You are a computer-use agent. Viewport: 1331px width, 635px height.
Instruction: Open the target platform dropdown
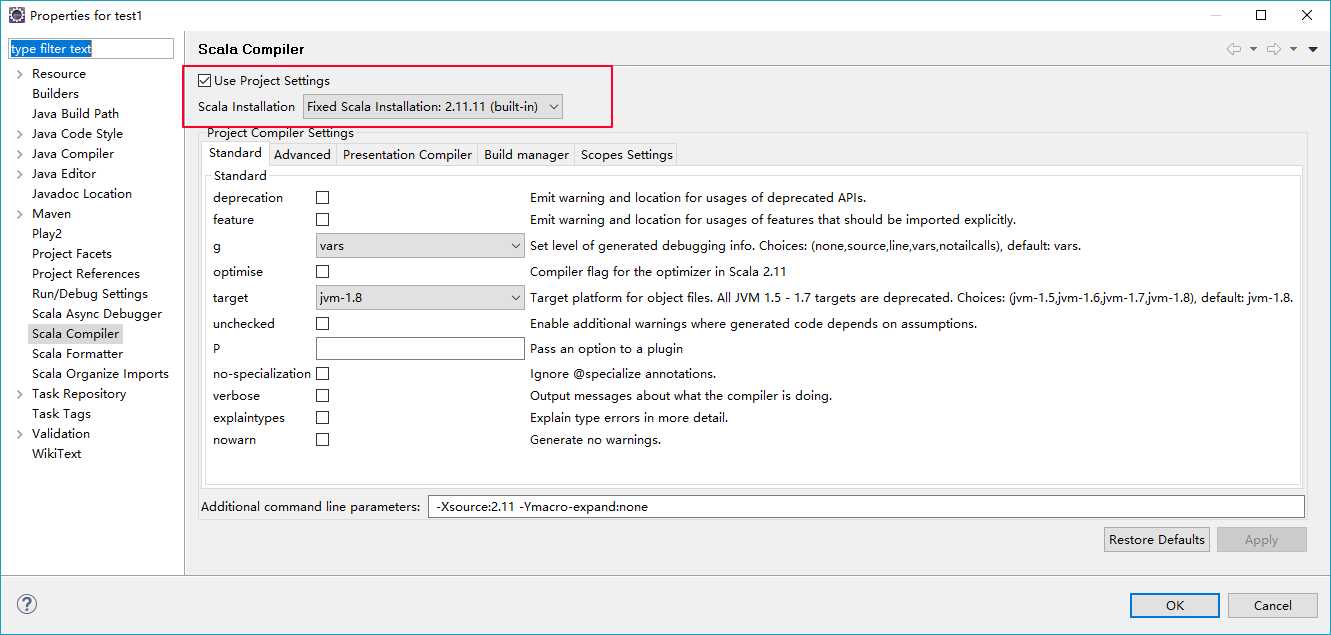pyautogui.click(x=420, y=298)
